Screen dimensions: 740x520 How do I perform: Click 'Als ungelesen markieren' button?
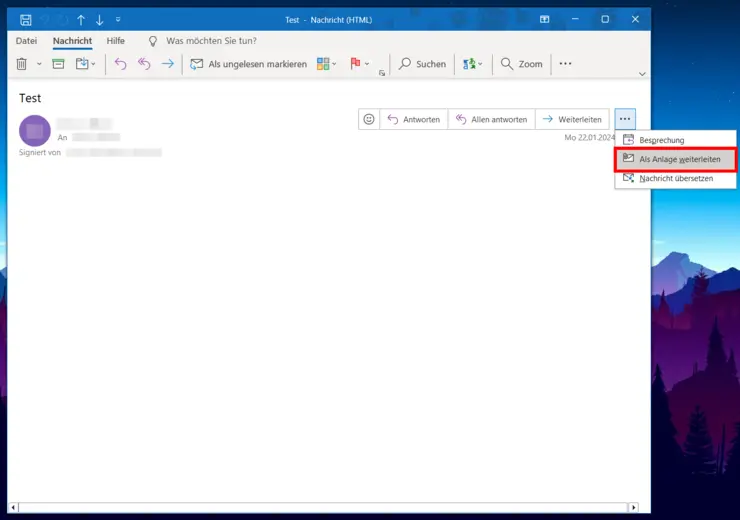click(248, 64)
